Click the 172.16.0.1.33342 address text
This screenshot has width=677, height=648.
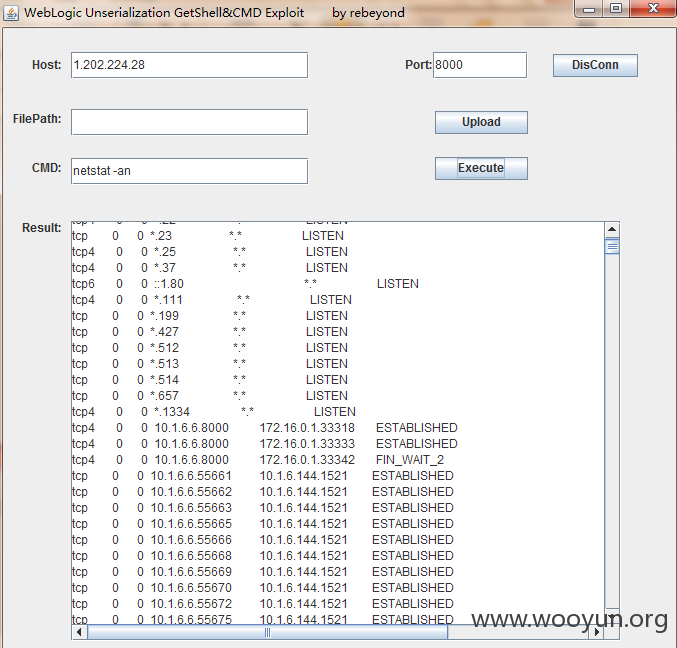[x=307, y=460]
